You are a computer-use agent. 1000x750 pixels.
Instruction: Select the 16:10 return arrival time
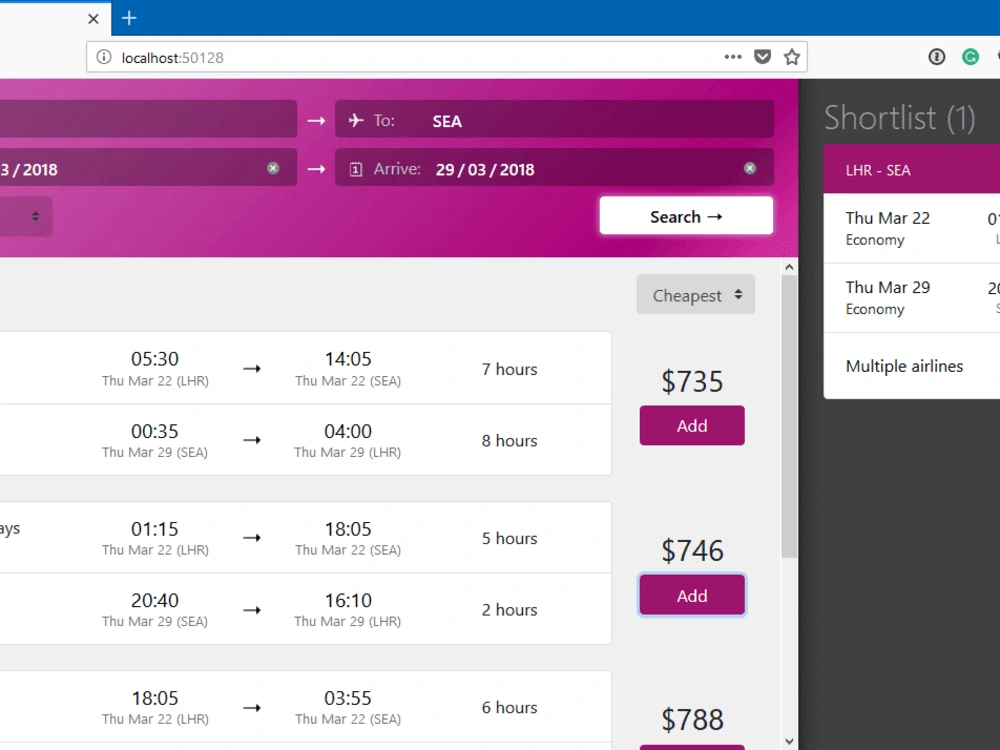pos(348,600)
